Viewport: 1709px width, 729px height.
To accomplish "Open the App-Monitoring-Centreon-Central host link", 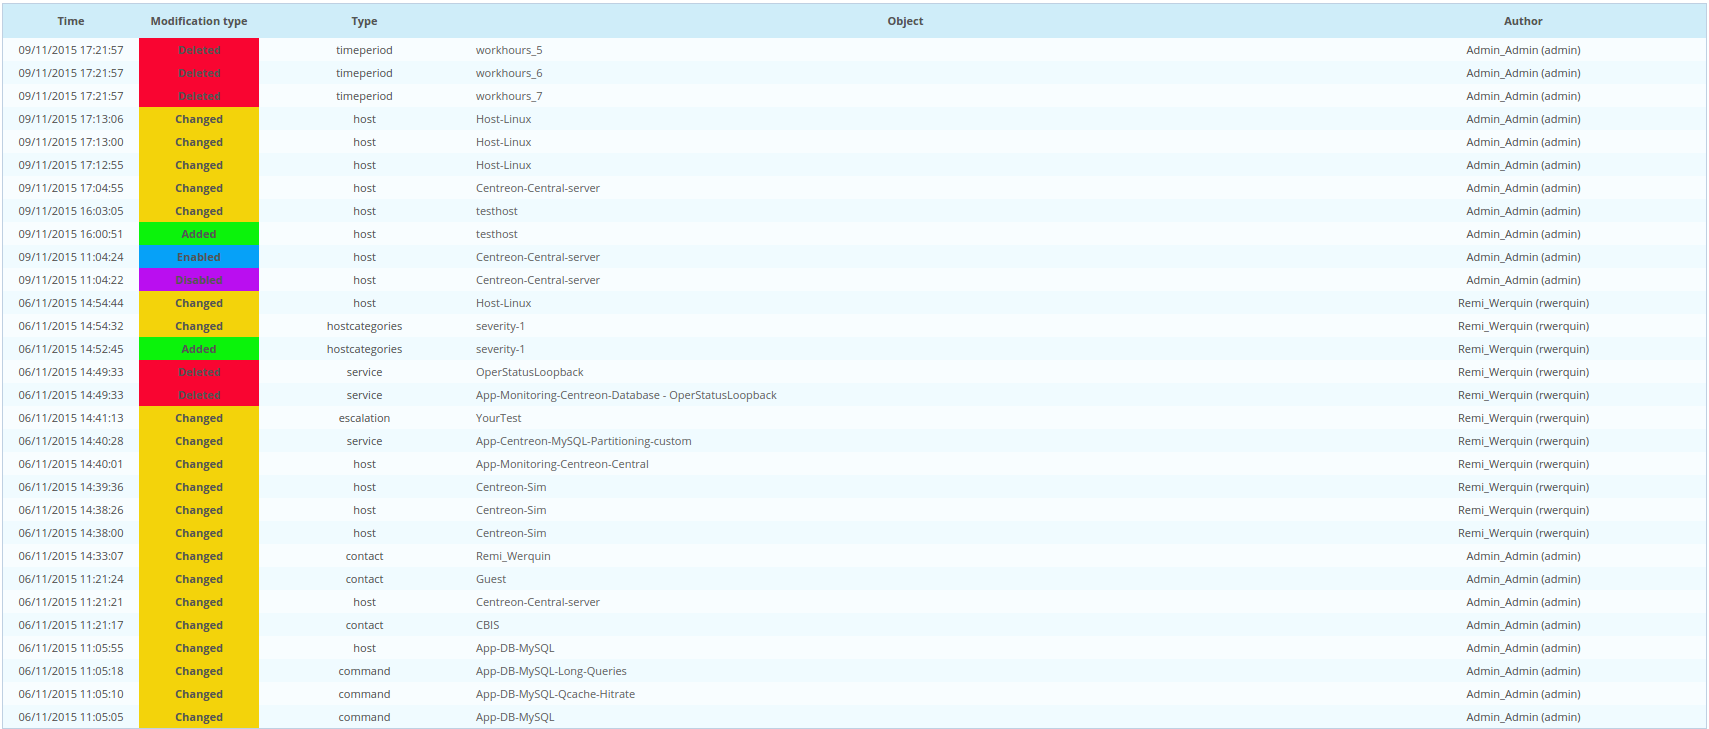I will pos(562,464).
